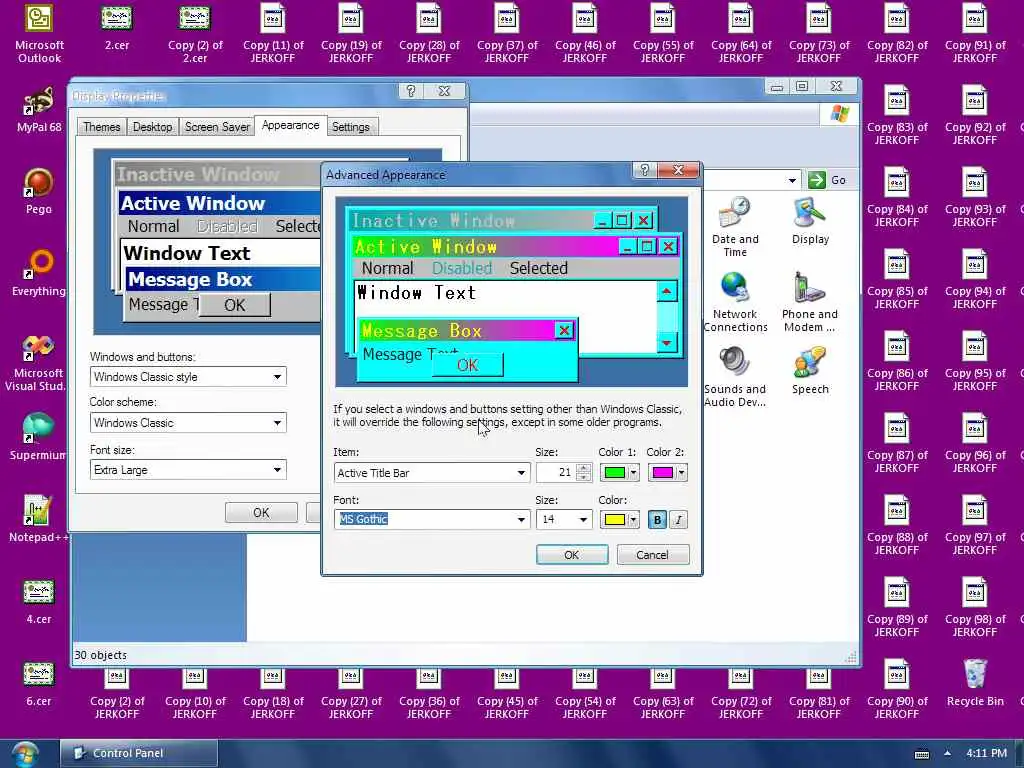Toggle bold font style button
Image resolution: width=1024 pixels, height=768 pixels.
[x=657, y=520]
